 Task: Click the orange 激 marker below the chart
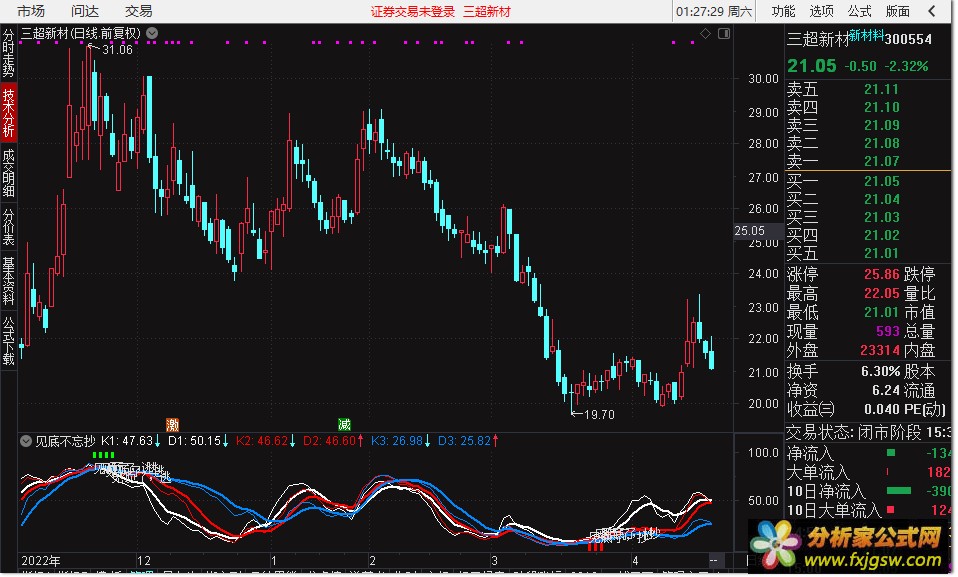tap(172, 424)
